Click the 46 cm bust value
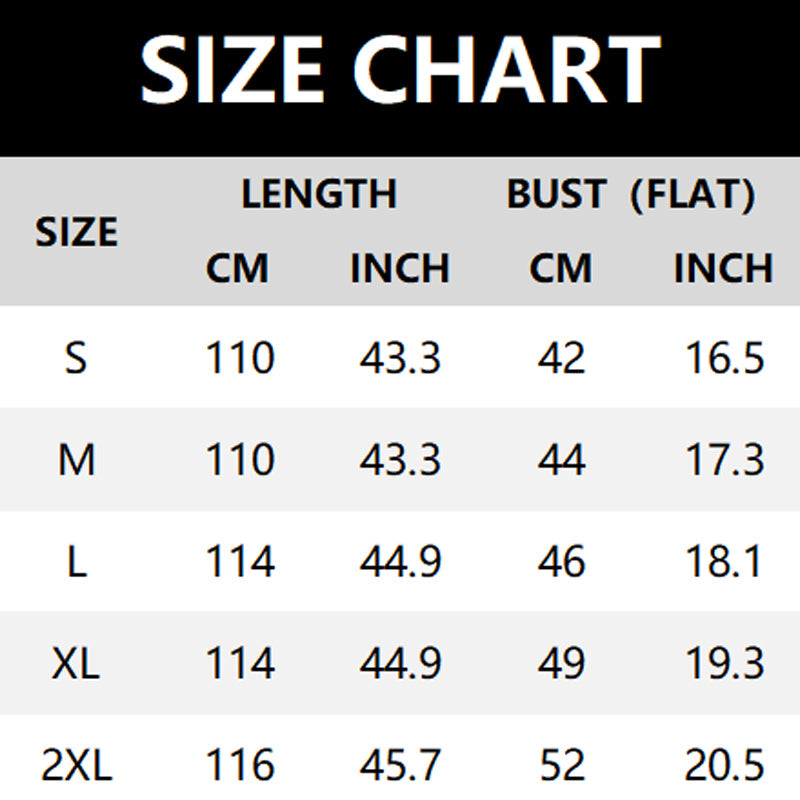Screen dimensions: 800x800 (x=561, y=562)
